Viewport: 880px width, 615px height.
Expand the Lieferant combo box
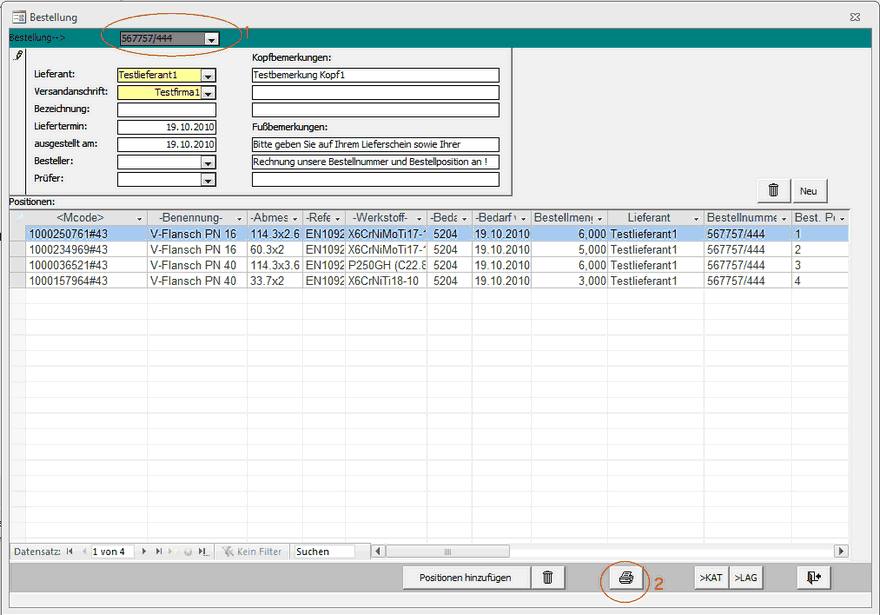(208, 75)
